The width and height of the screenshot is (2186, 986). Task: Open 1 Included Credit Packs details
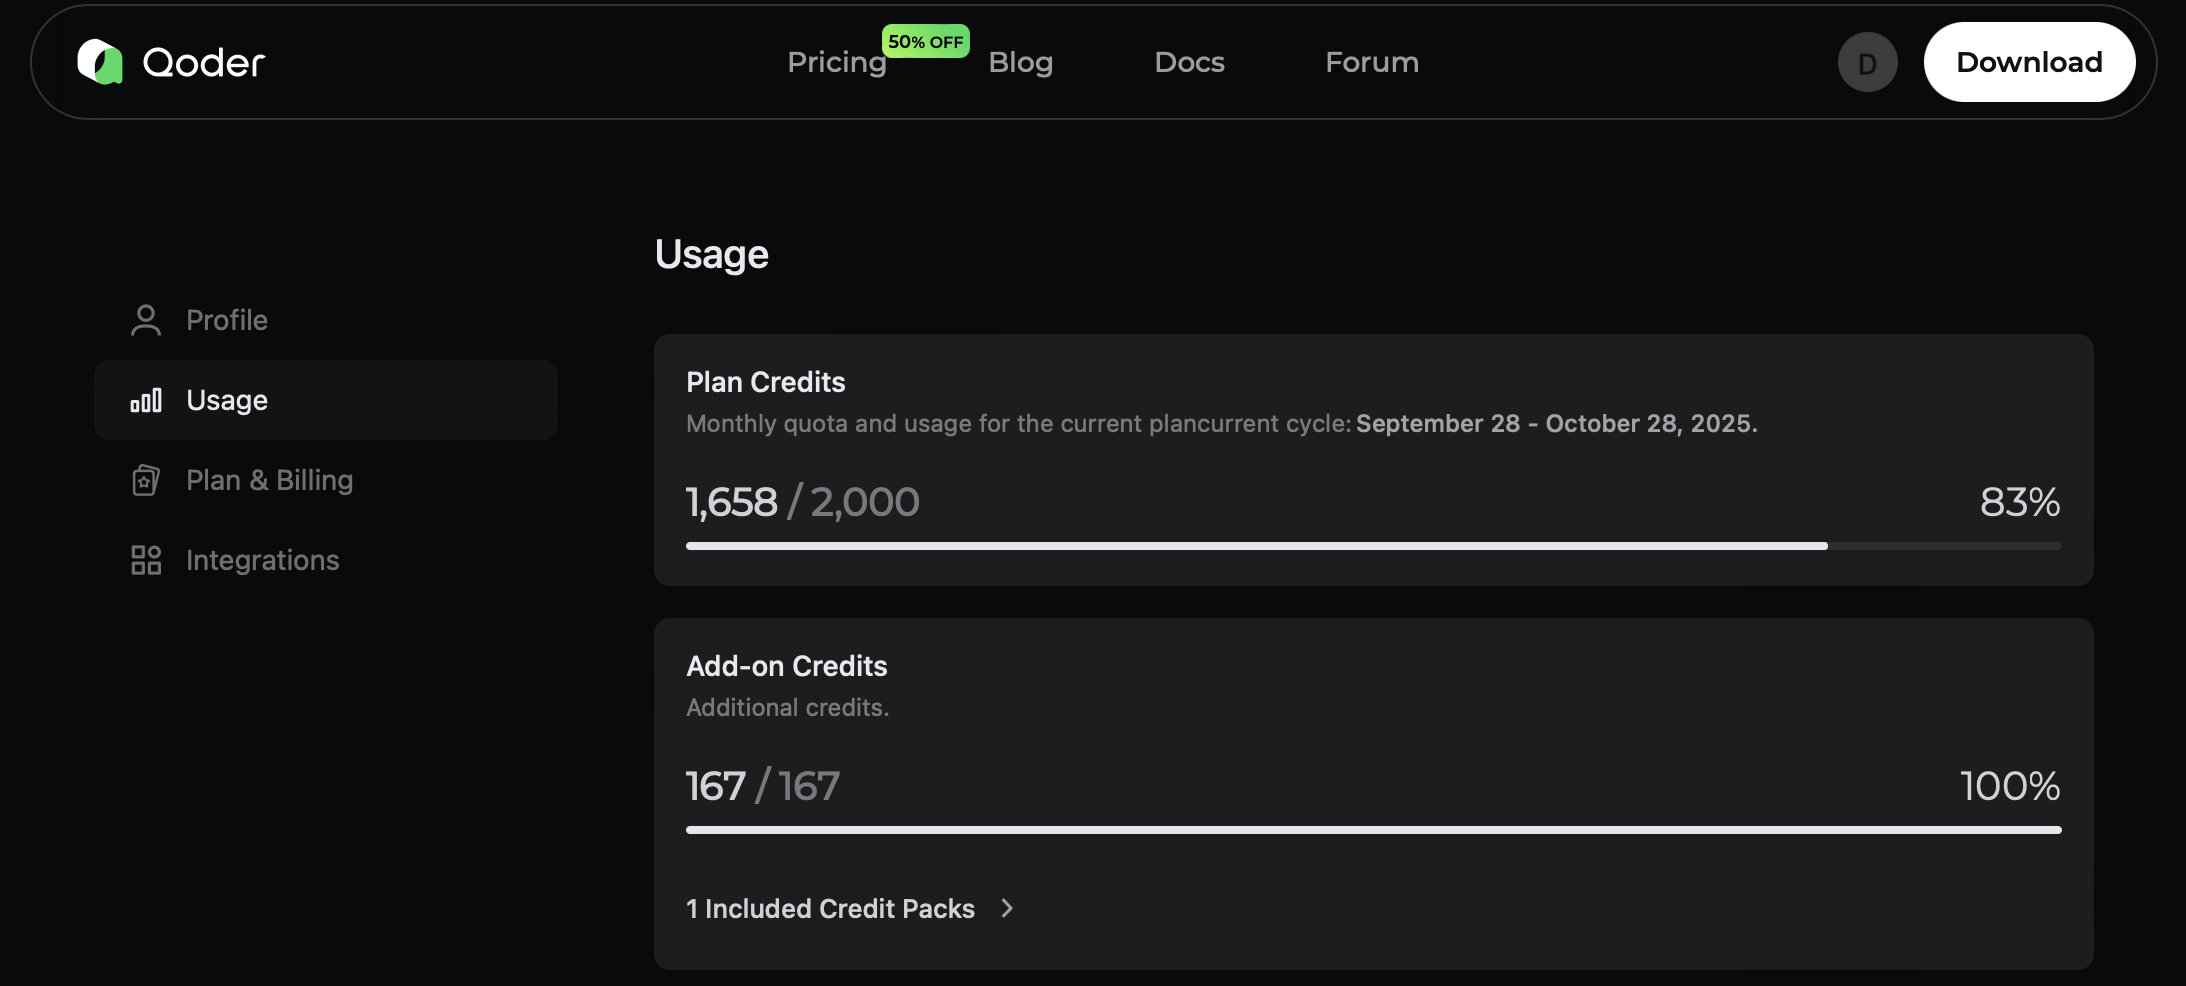(x=830, y=908)
